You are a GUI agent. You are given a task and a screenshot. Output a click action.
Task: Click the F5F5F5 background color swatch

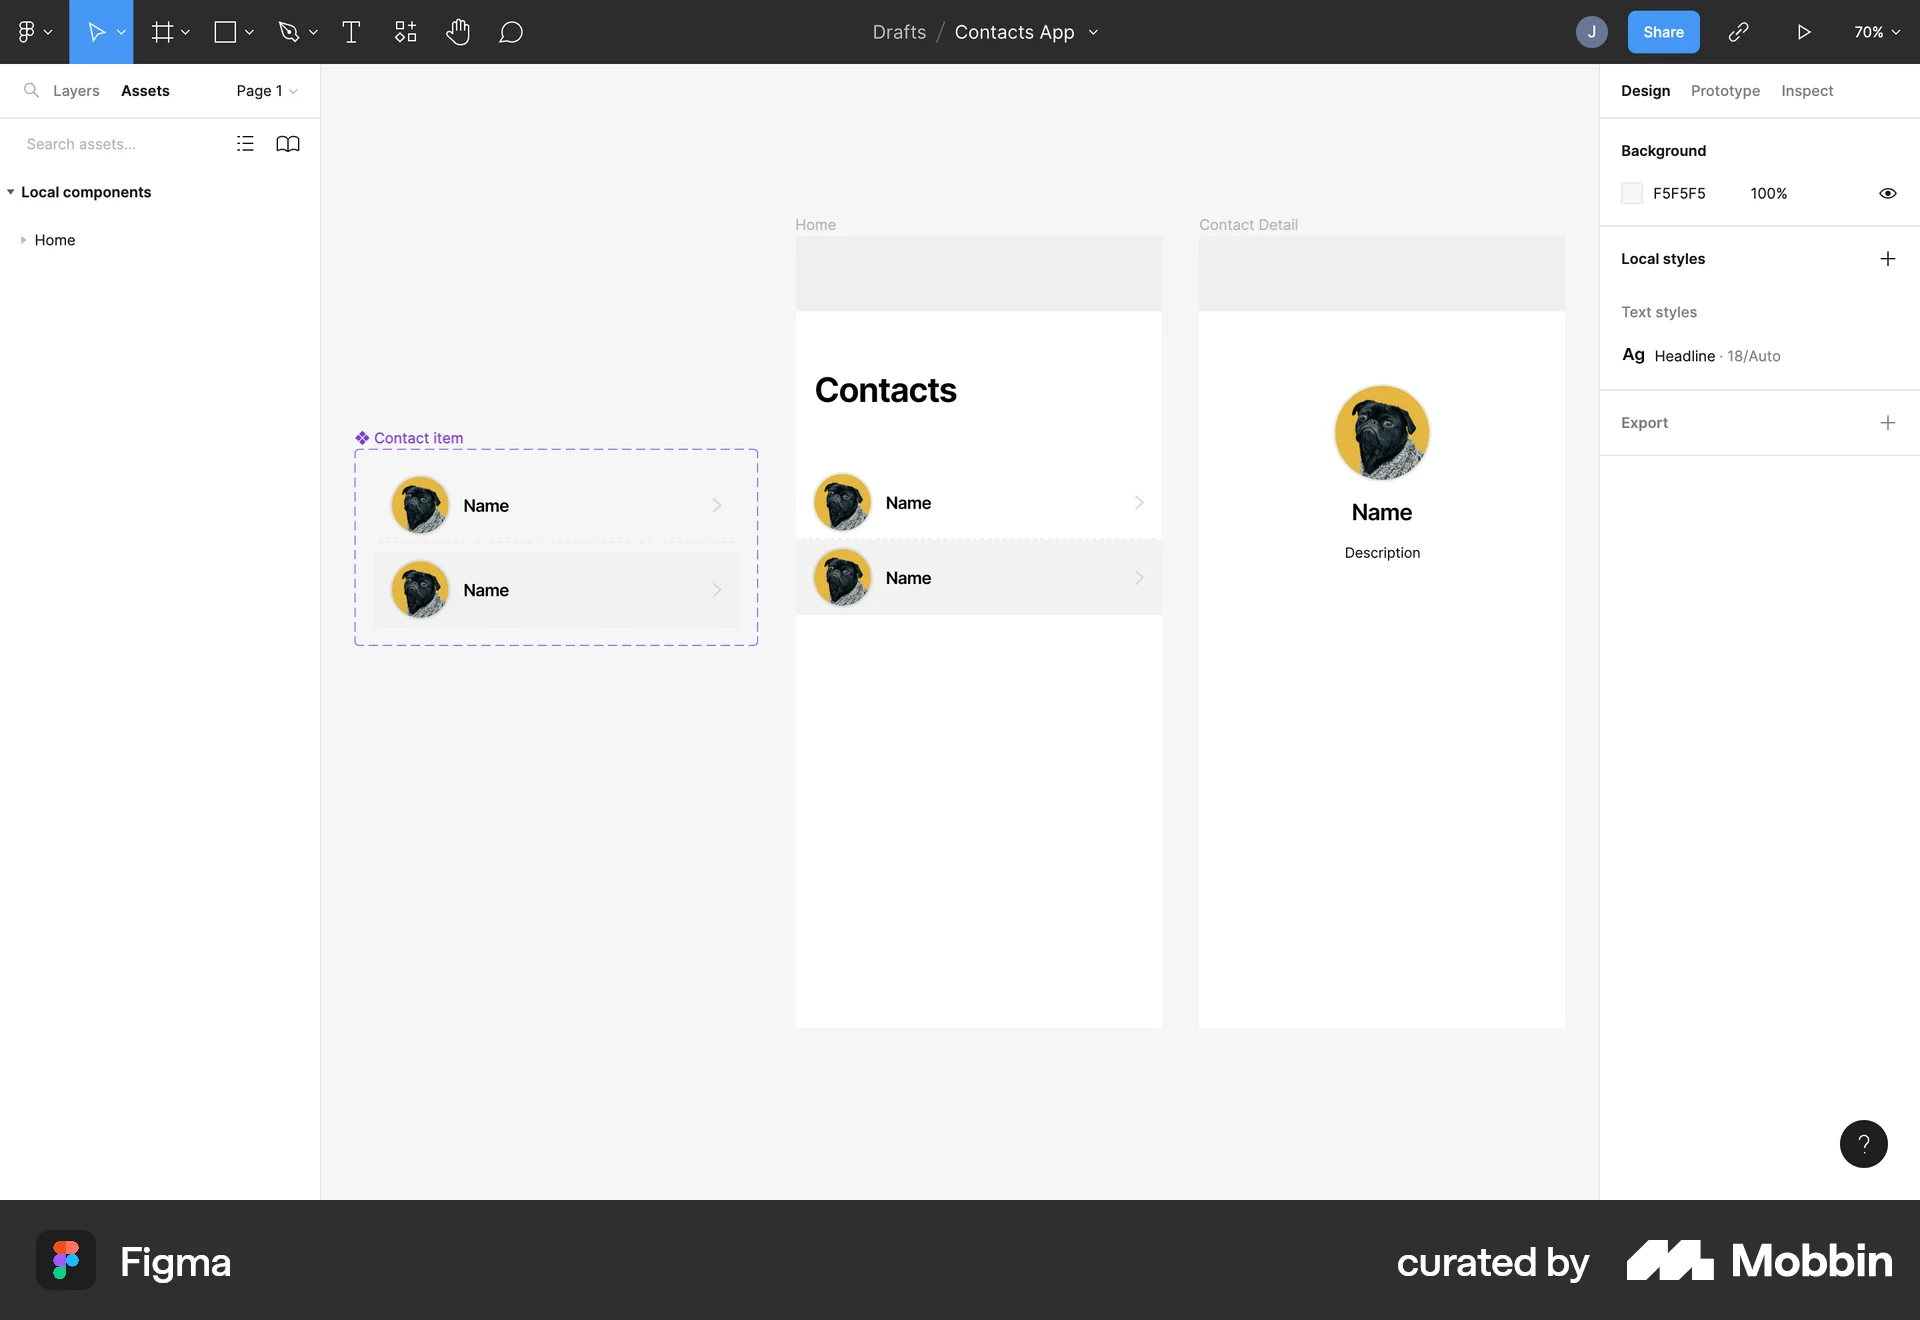[1632, 193]
